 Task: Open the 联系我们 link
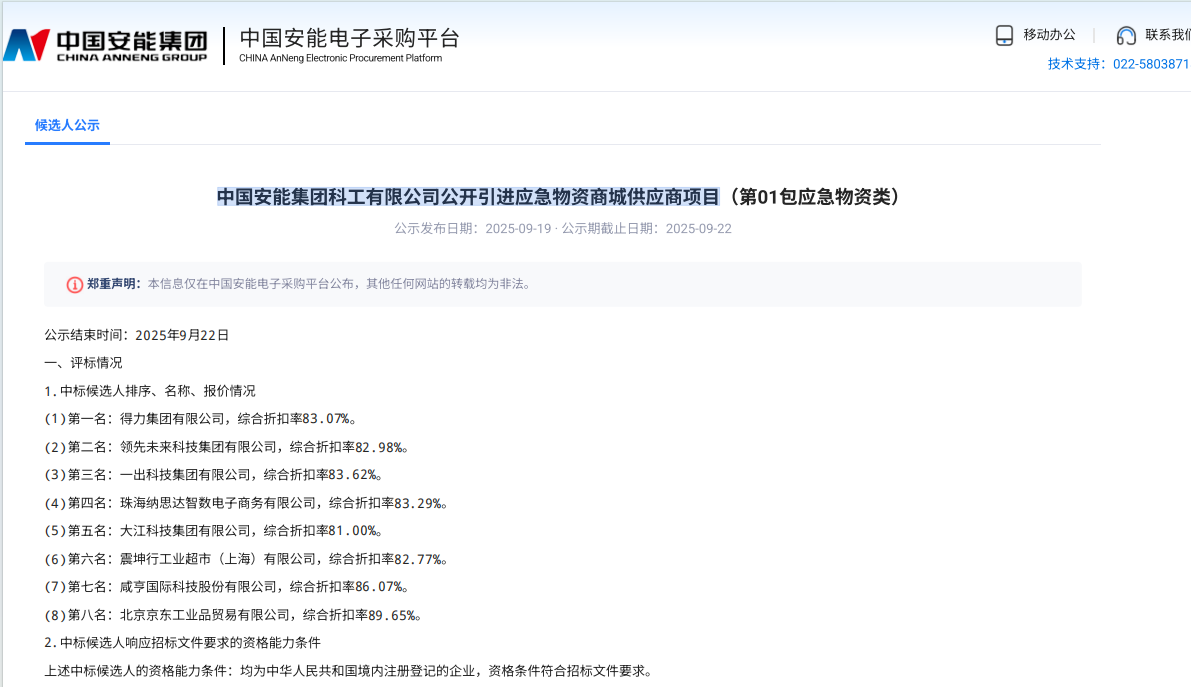pos(1167,35)
